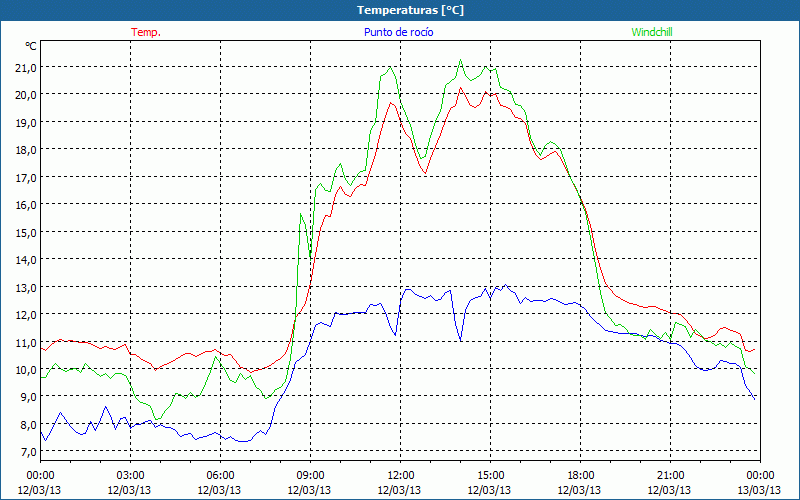Click the 09:00 time axis label
Viewport: 800px width, 500px height.
click(310, 476)
